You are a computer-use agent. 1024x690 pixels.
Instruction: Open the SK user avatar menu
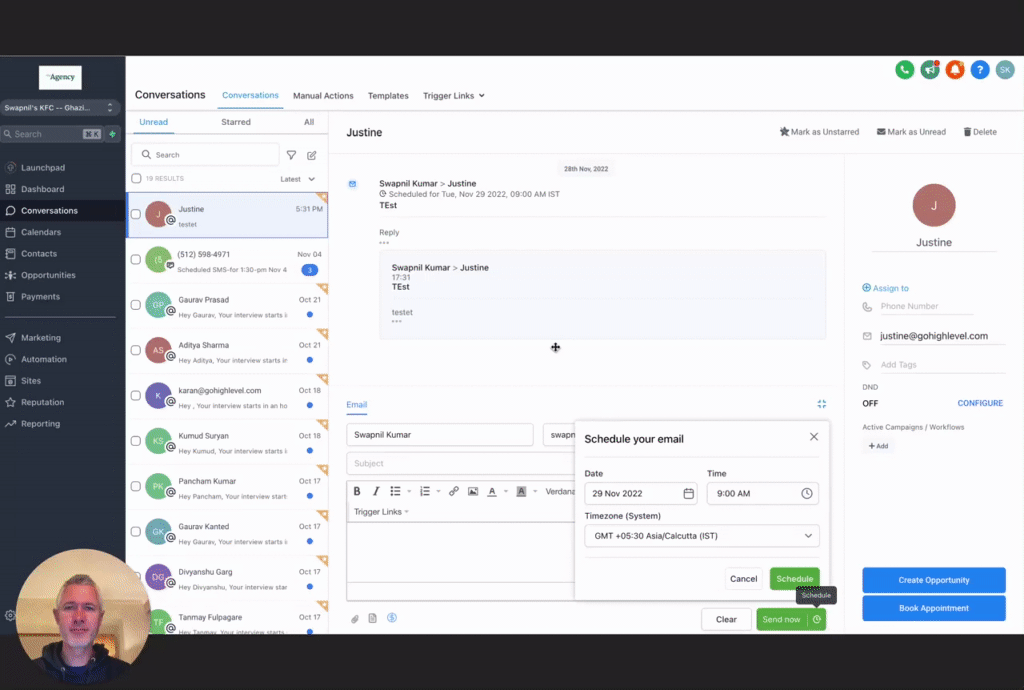tap(1004, 70)
